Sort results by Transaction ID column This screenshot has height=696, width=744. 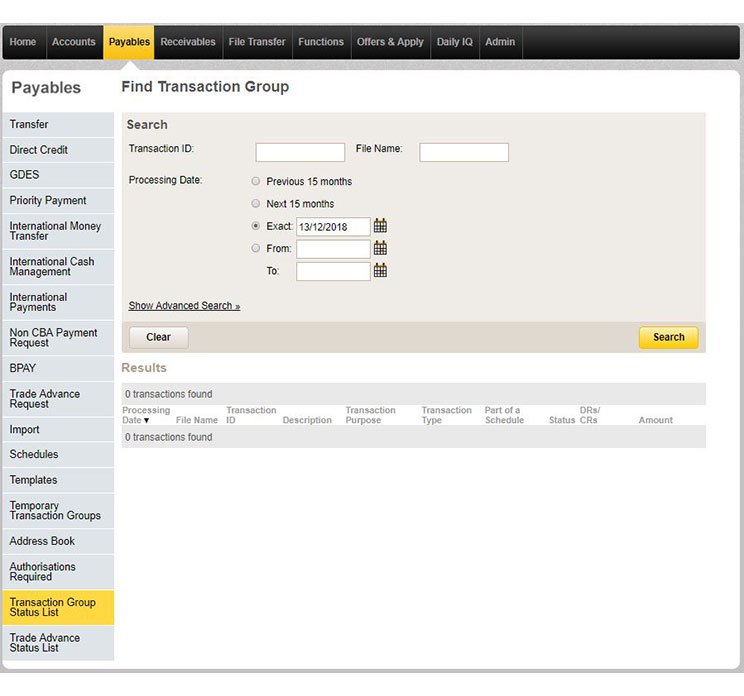251,415
